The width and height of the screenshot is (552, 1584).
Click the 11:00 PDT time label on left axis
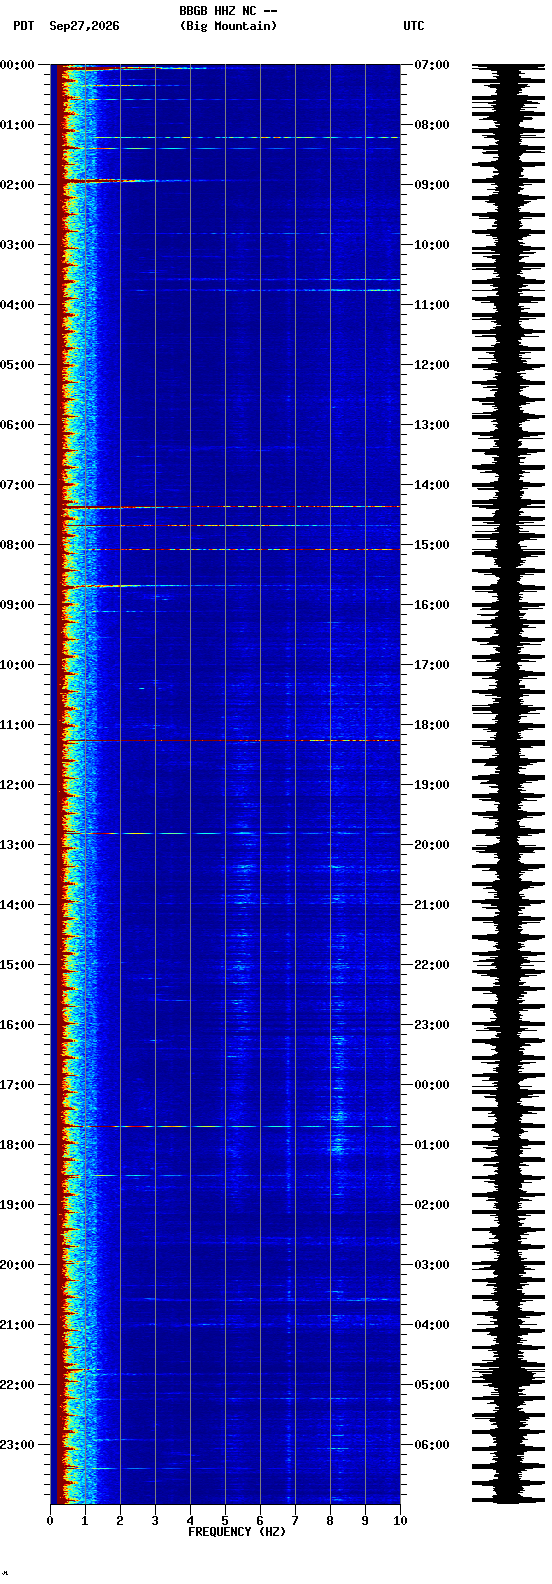pos(18,725)
